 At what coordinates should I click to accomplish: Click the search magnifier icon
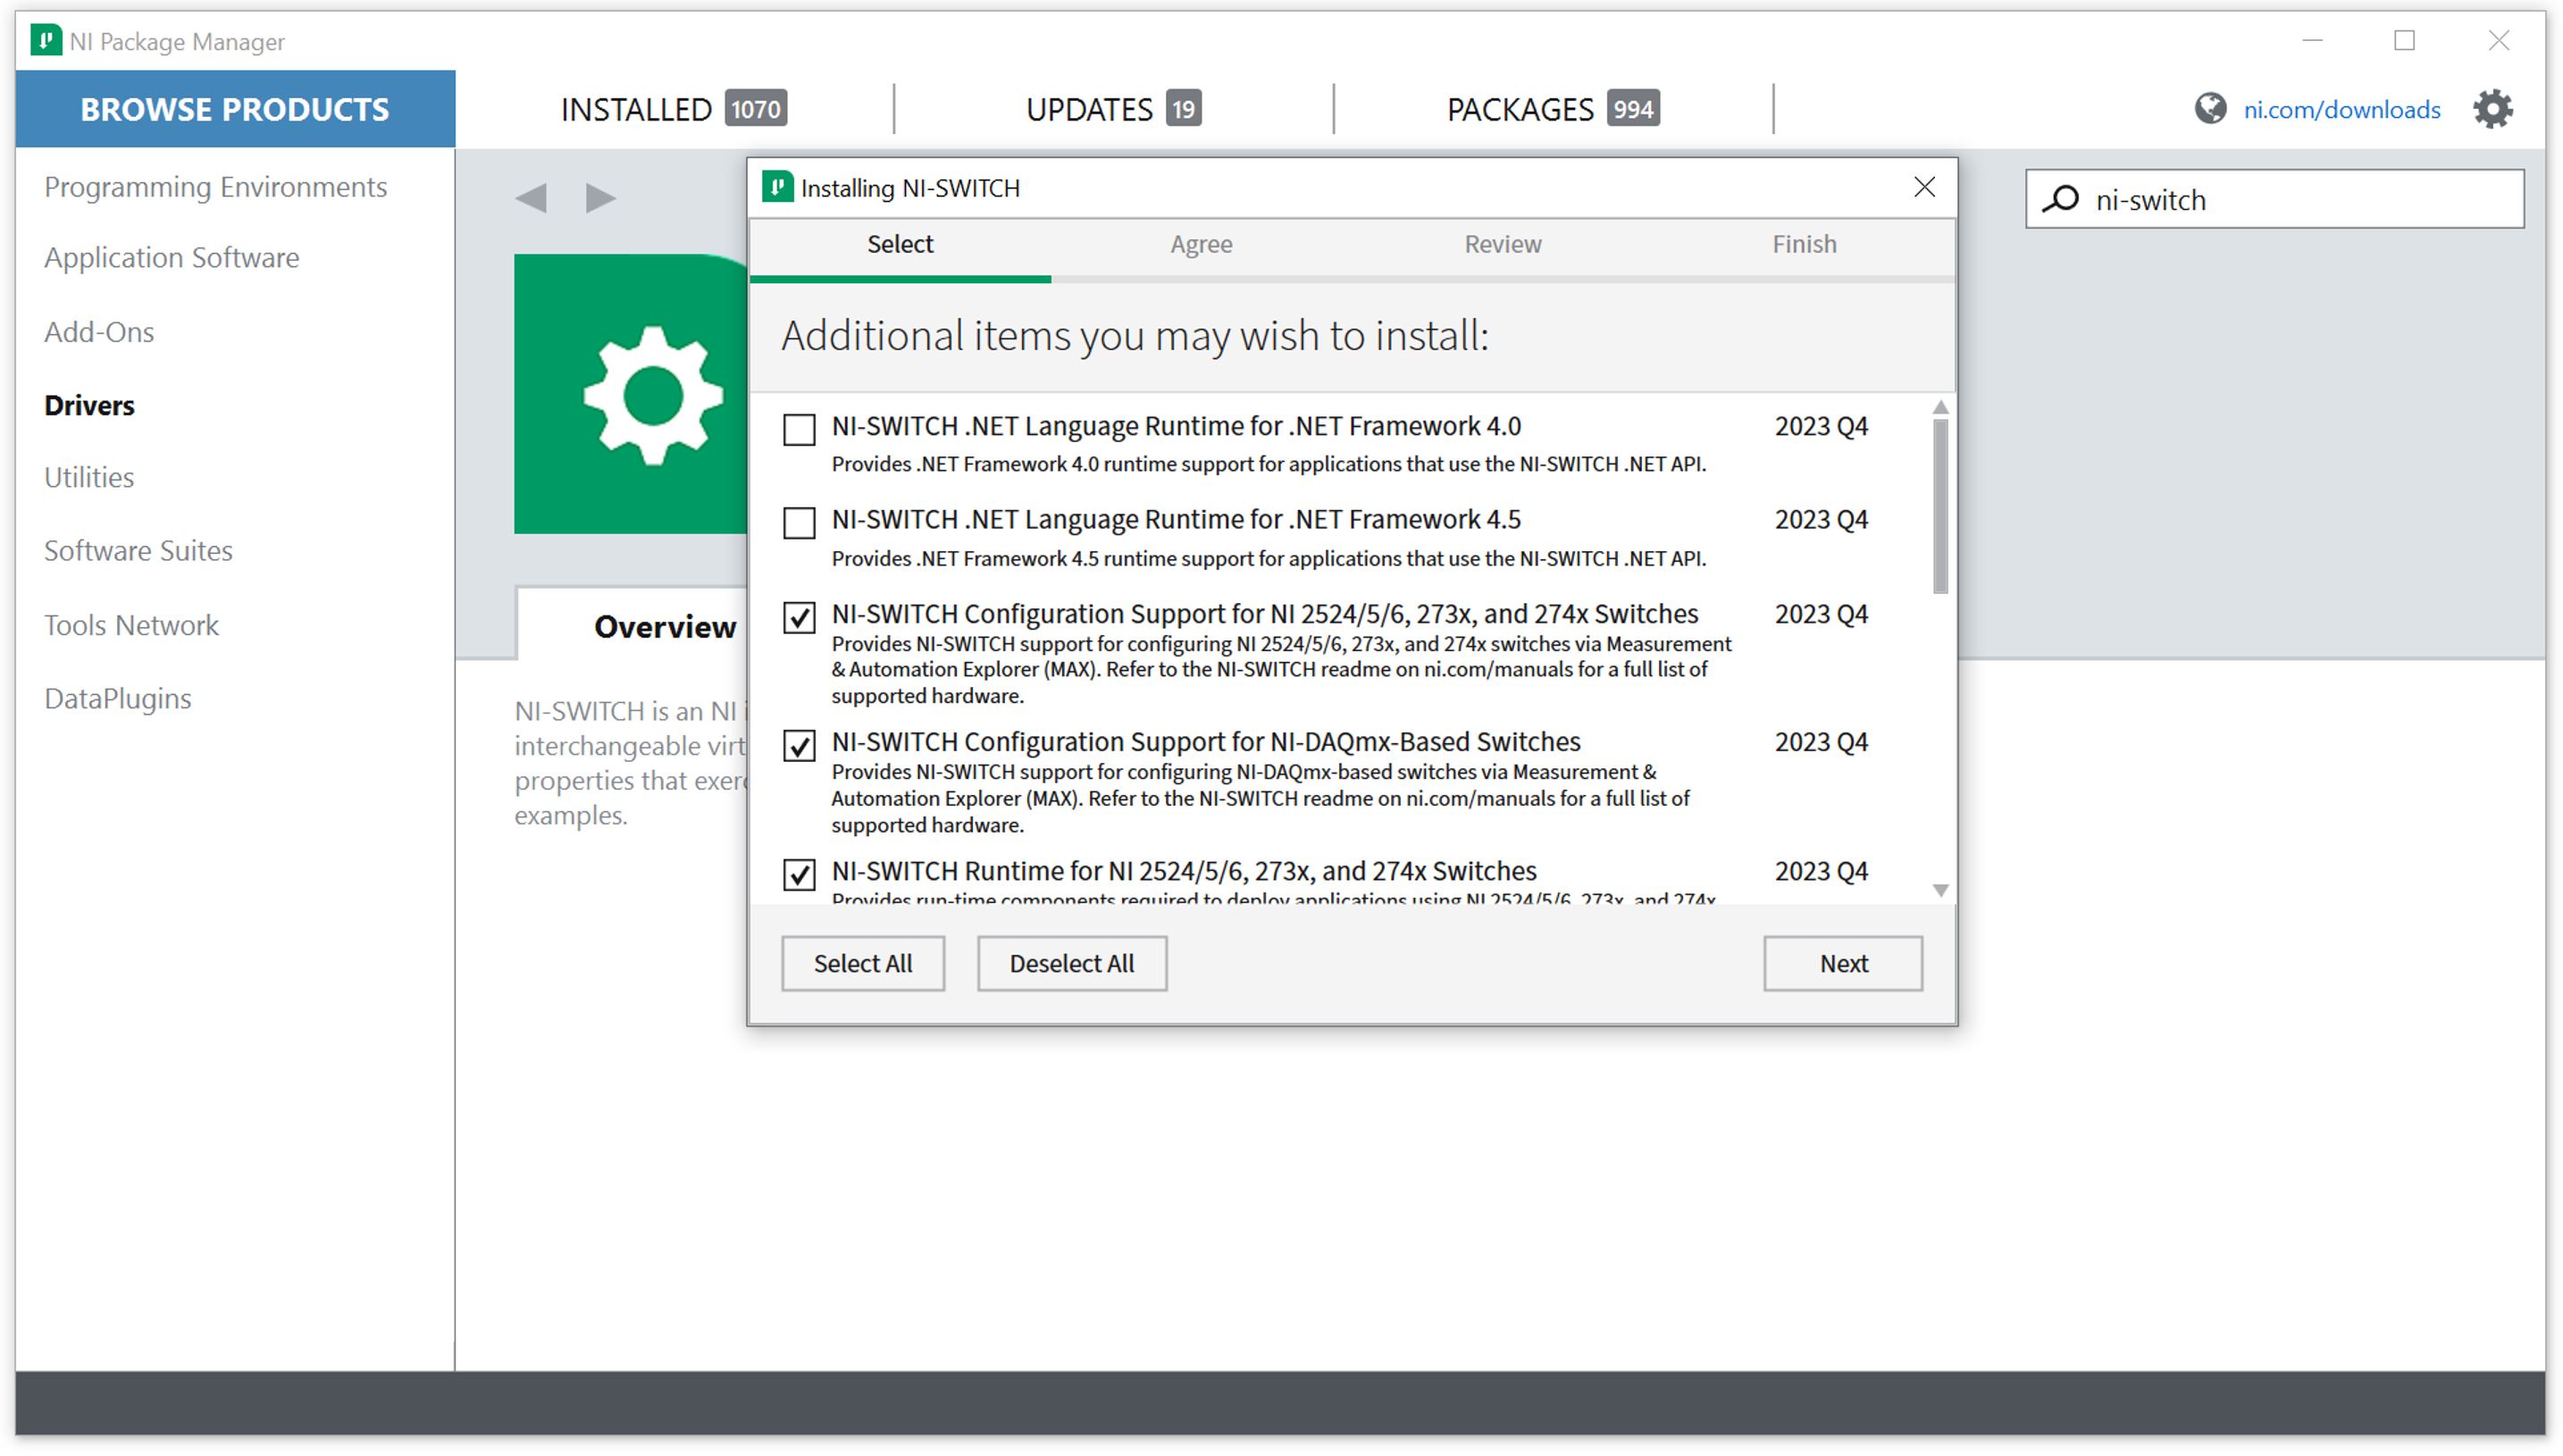tap(2060, 199)
